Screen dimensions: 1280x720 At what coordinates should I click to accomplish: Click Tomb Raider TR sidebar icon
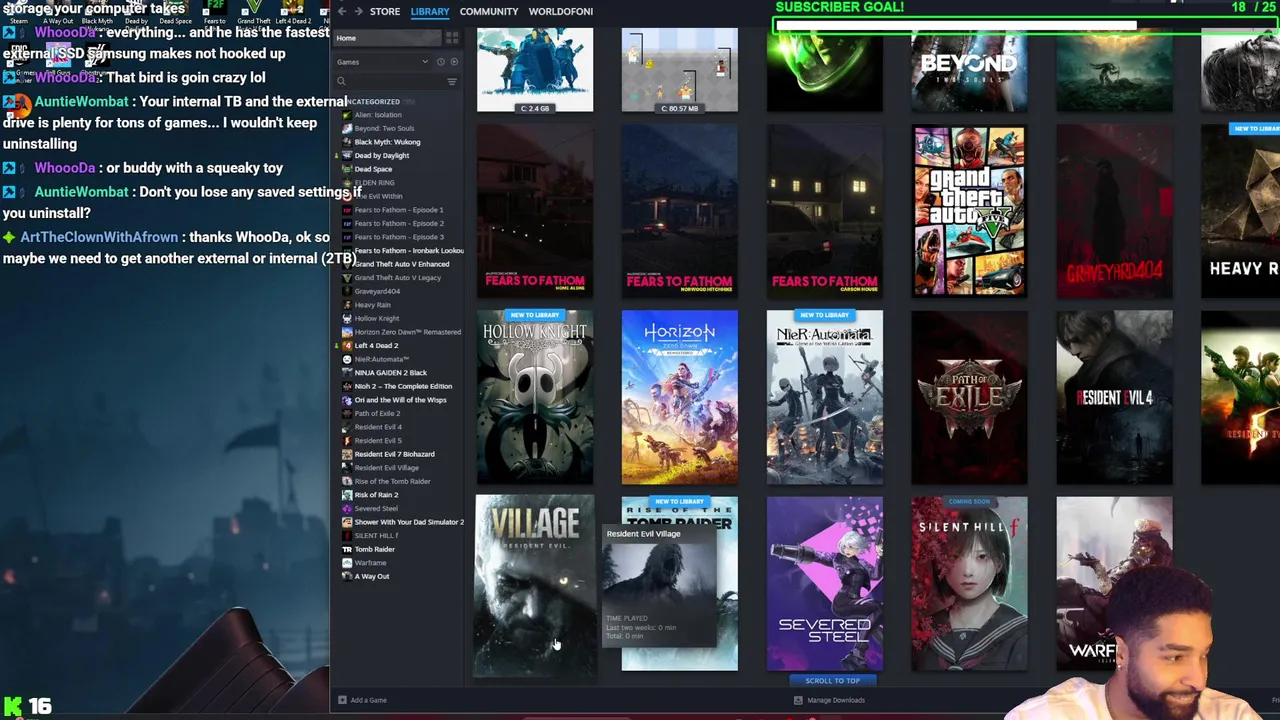[347, 549]
